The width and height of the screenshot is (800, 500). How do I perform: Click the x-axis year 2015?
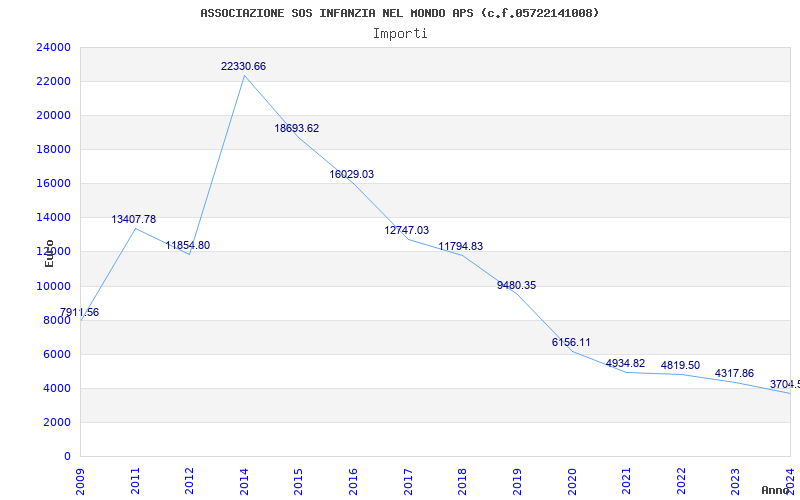[298, 481]
